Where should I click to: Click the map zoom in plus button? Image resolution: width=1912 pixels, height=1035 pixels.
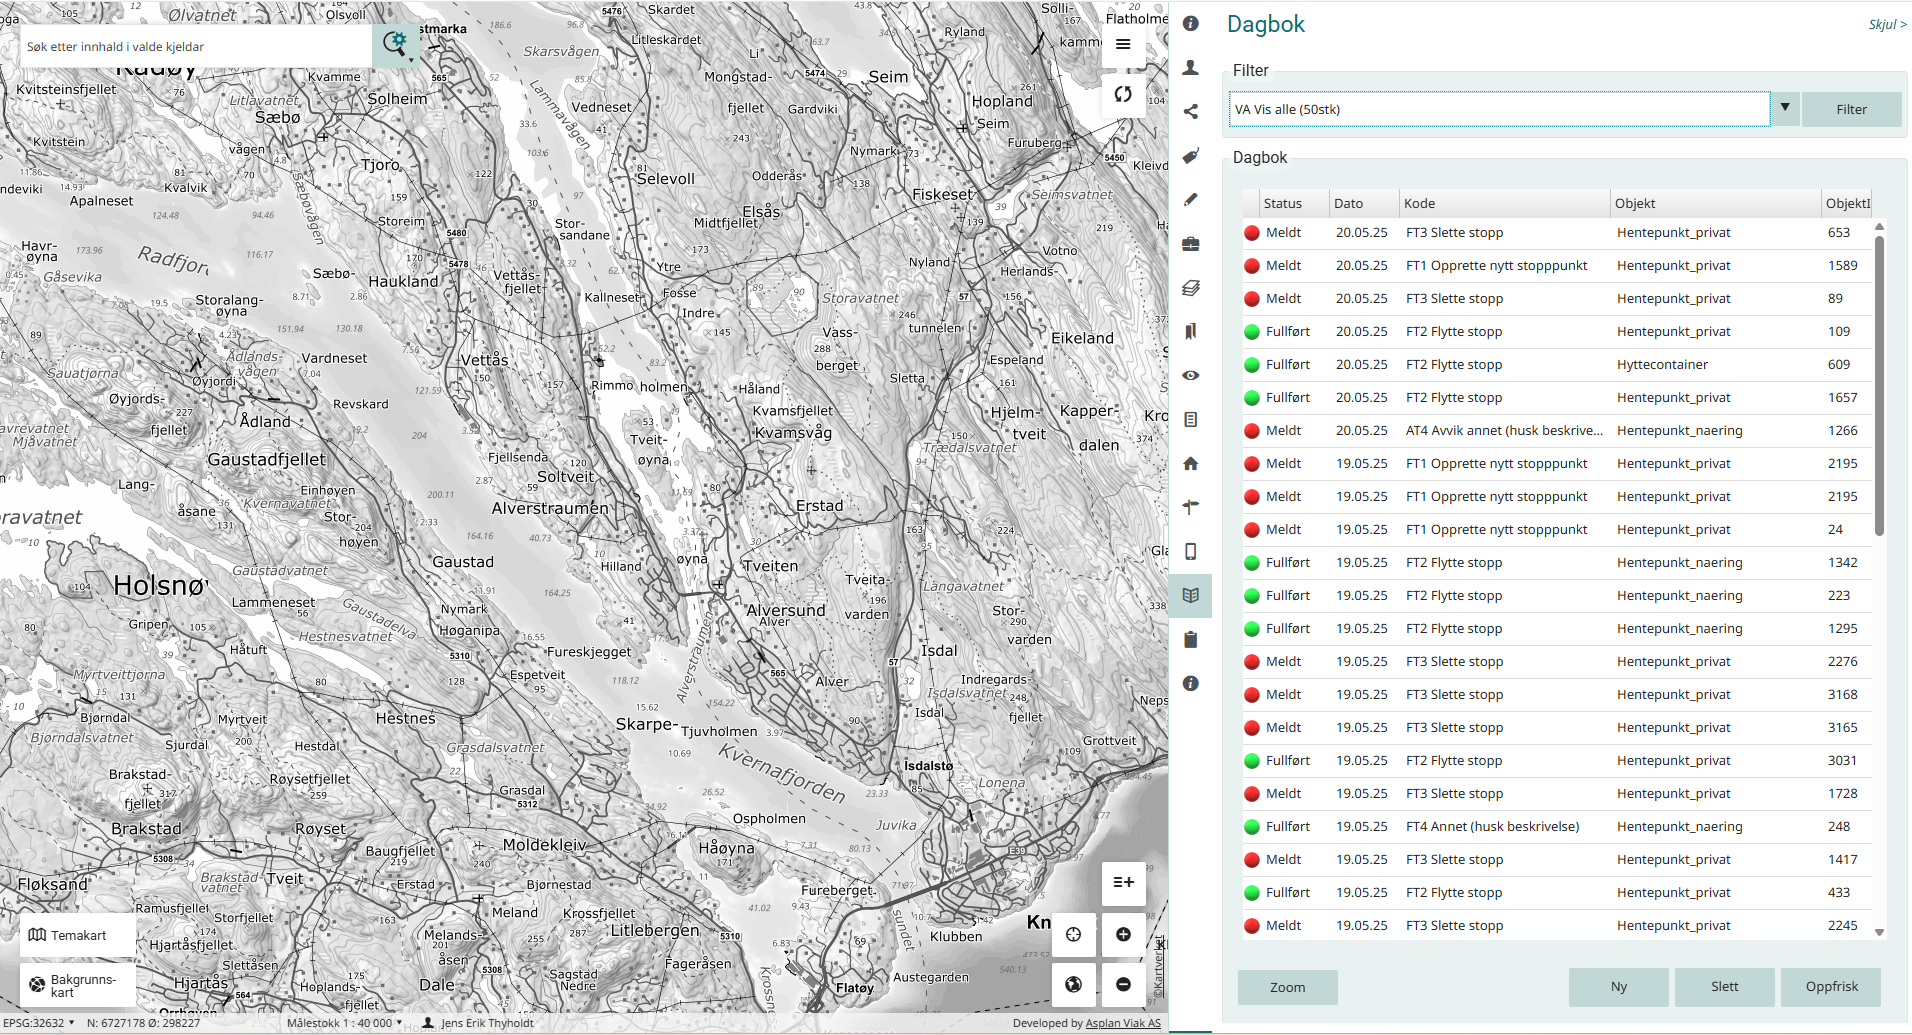1123,934
